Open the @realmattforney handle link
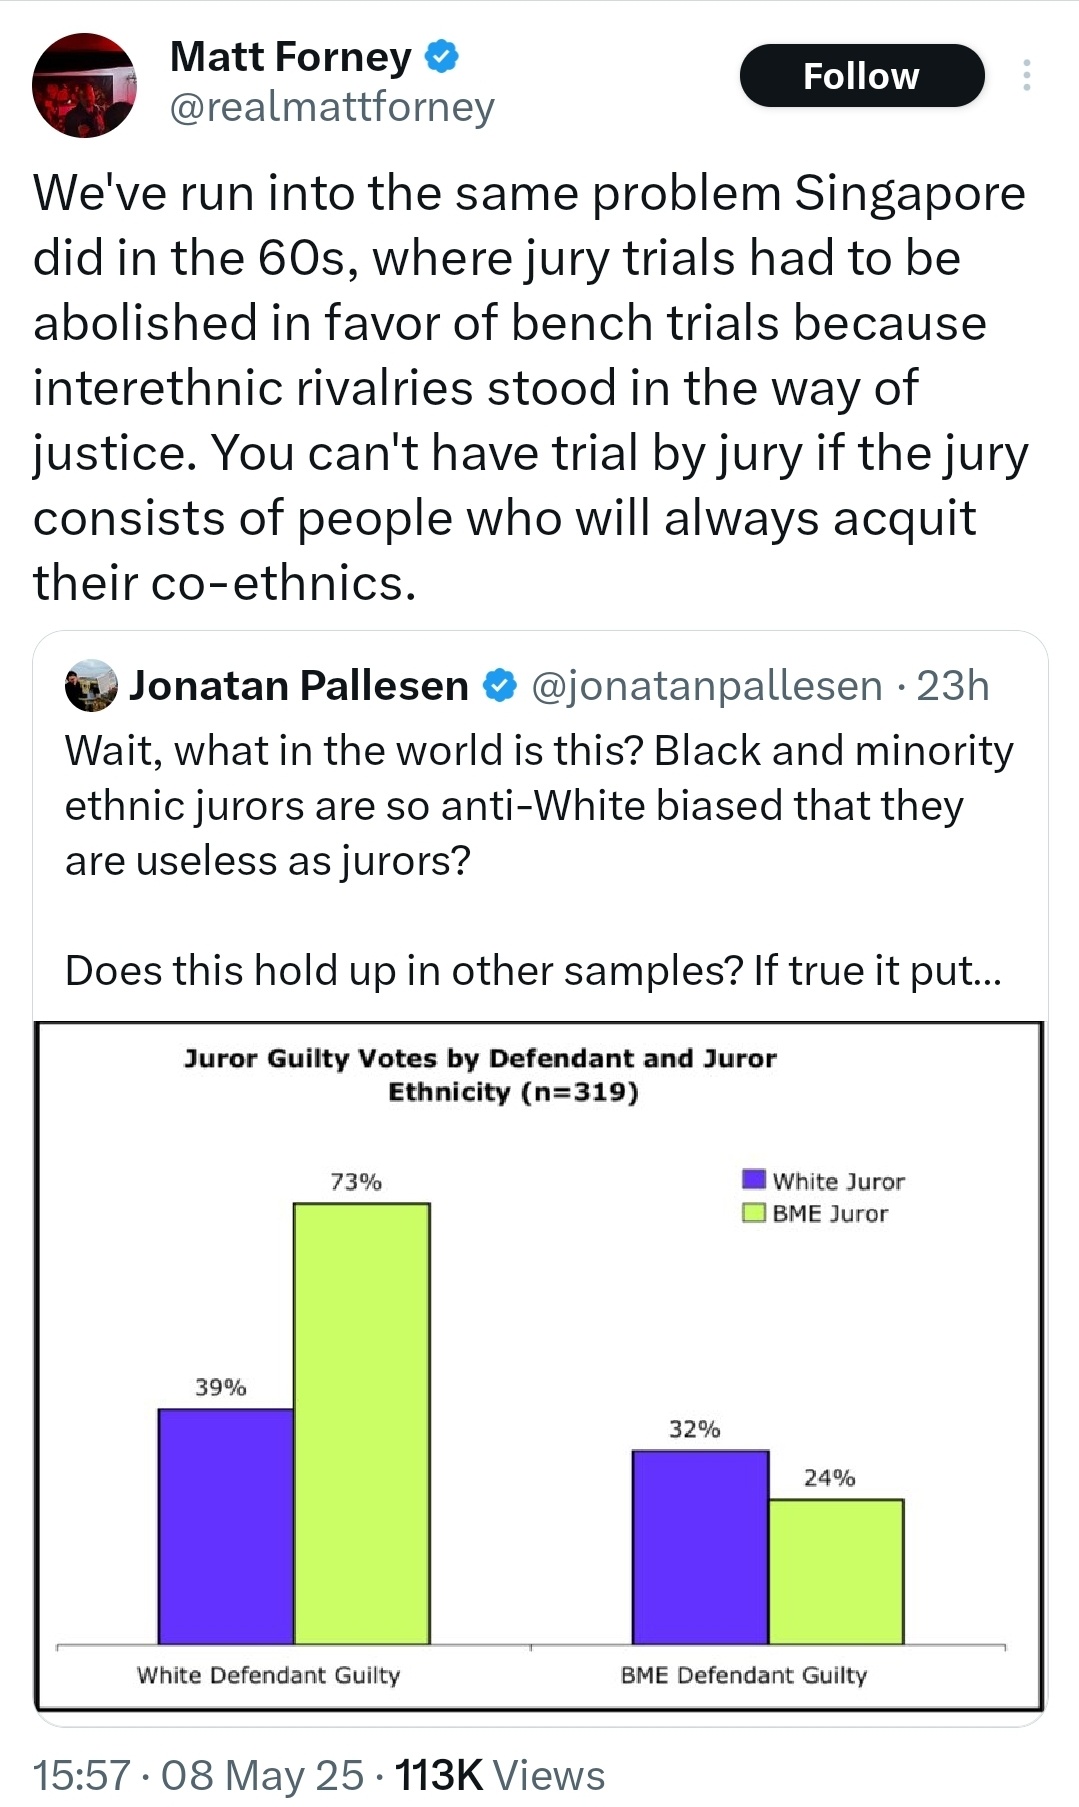The image size is (1079, 1807). 332,107
